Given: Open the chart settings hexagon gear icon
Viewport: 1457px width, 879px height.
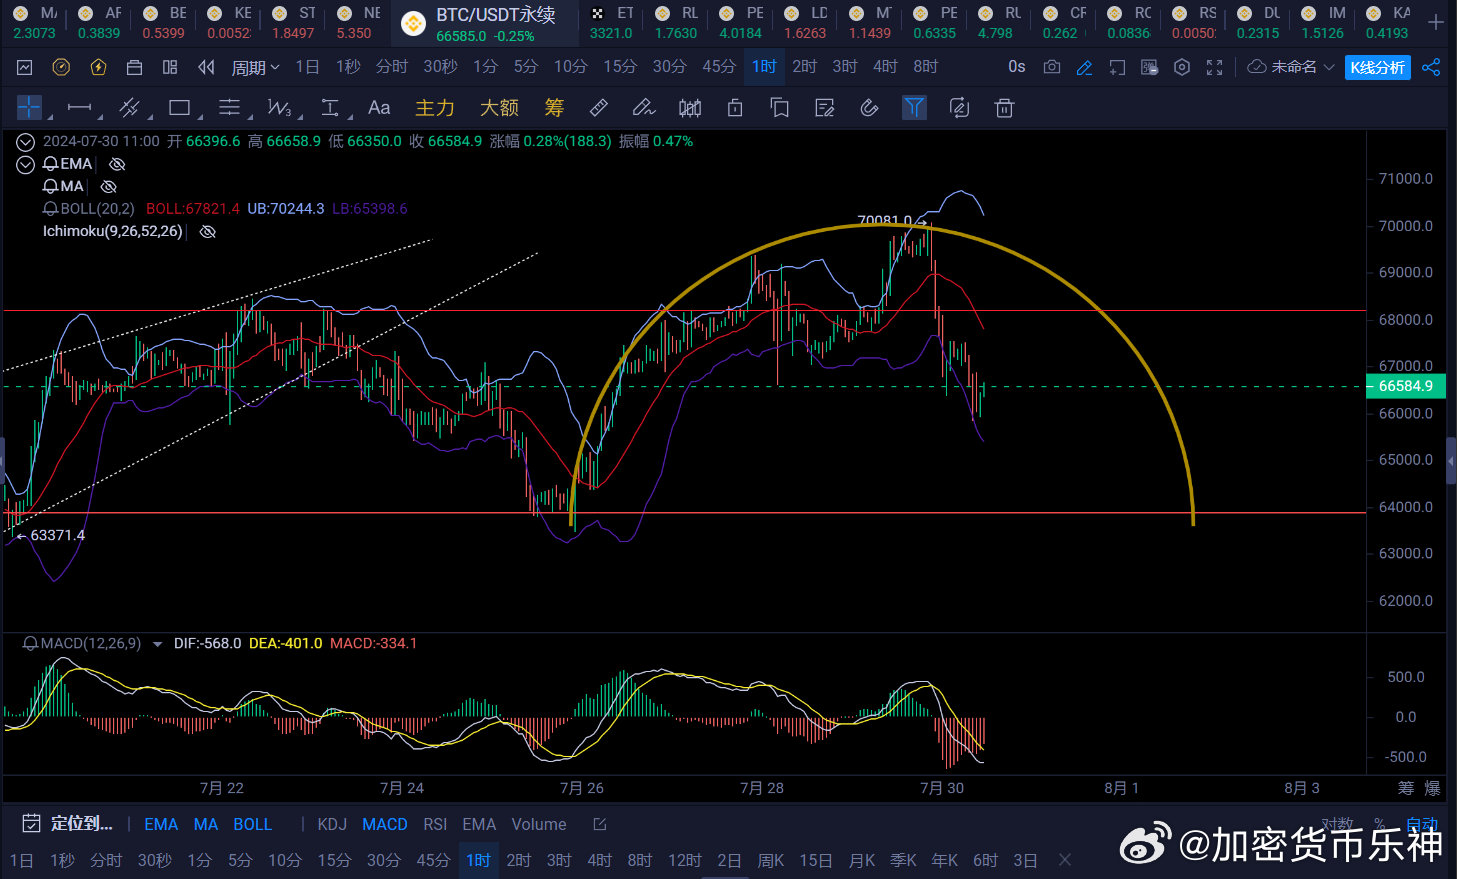Looking at the screenshot, I should [1182, 67].
